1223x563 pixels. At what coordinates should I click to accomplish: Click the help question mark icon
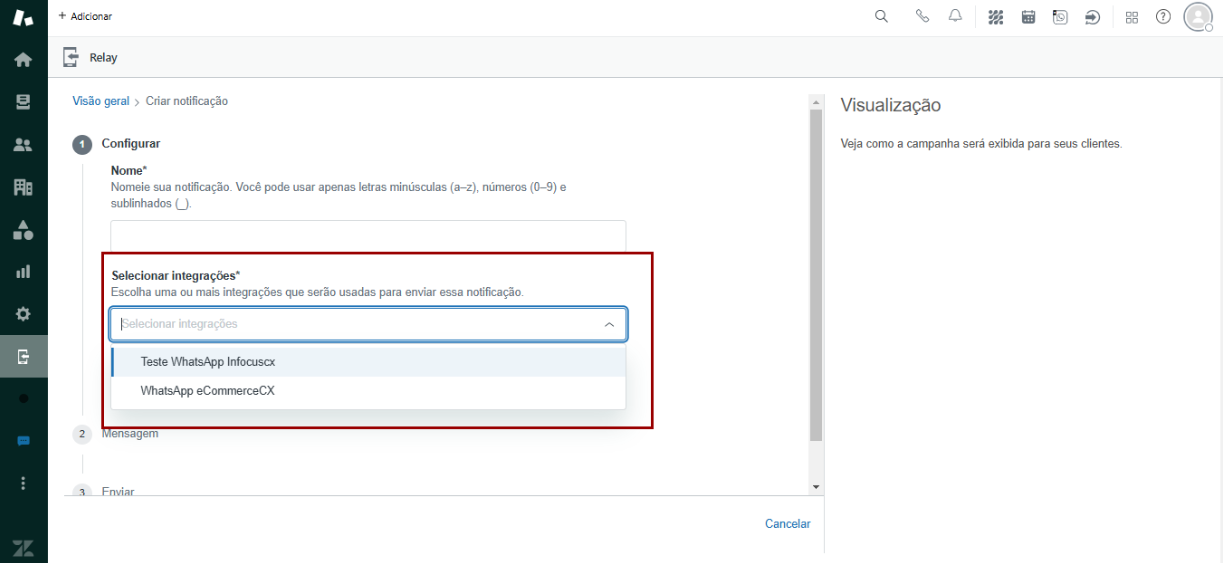(1163, 17)
